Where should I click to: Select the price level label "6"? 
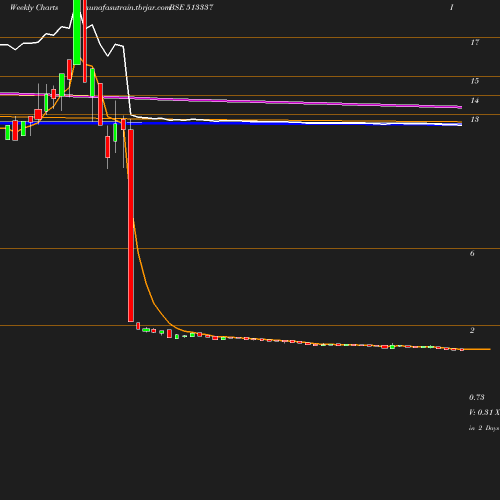[x=472, y=253]
